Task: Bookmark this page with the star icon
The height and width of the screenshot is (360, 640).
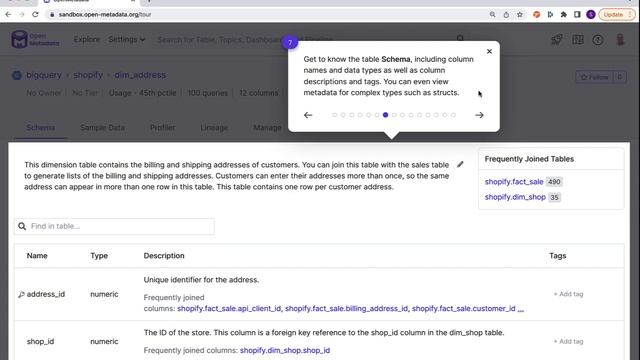Action: (x=520, y=14)
